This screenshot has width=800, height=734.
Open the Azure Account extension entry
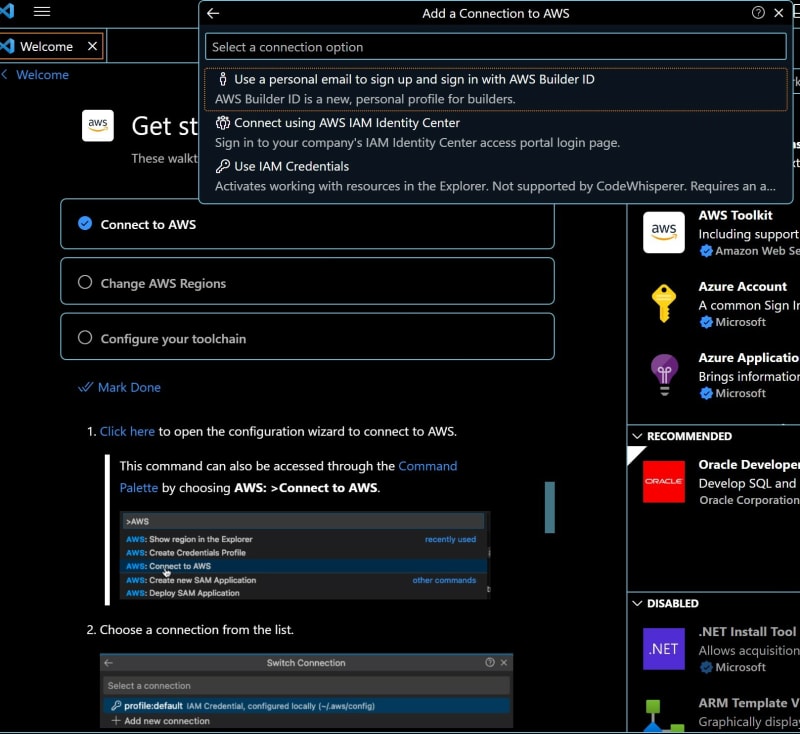pos(714,304)
